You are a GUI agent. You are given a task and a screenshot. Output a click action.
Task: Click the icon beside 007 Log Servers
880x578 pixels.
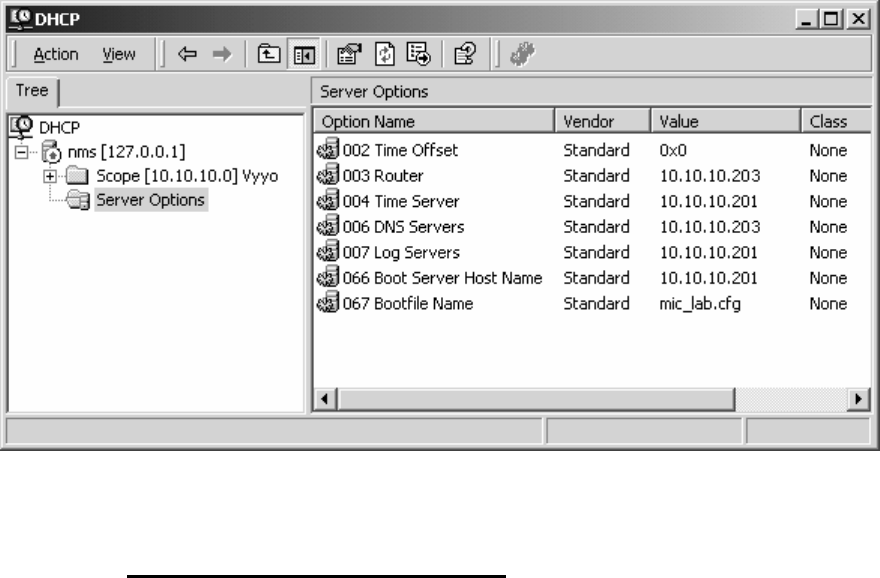pyautogui.click(x=328, y=251)
